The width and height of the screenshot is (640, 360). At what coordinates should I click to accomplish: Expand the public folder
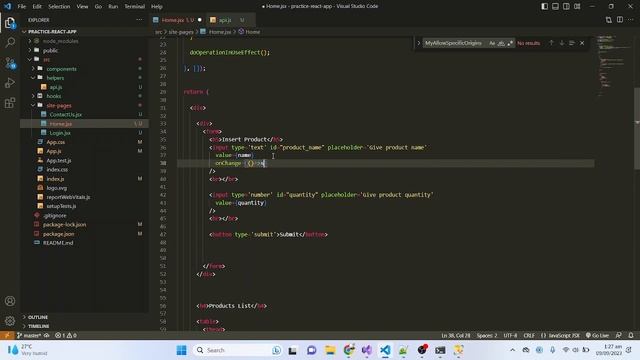click(30, 50)
